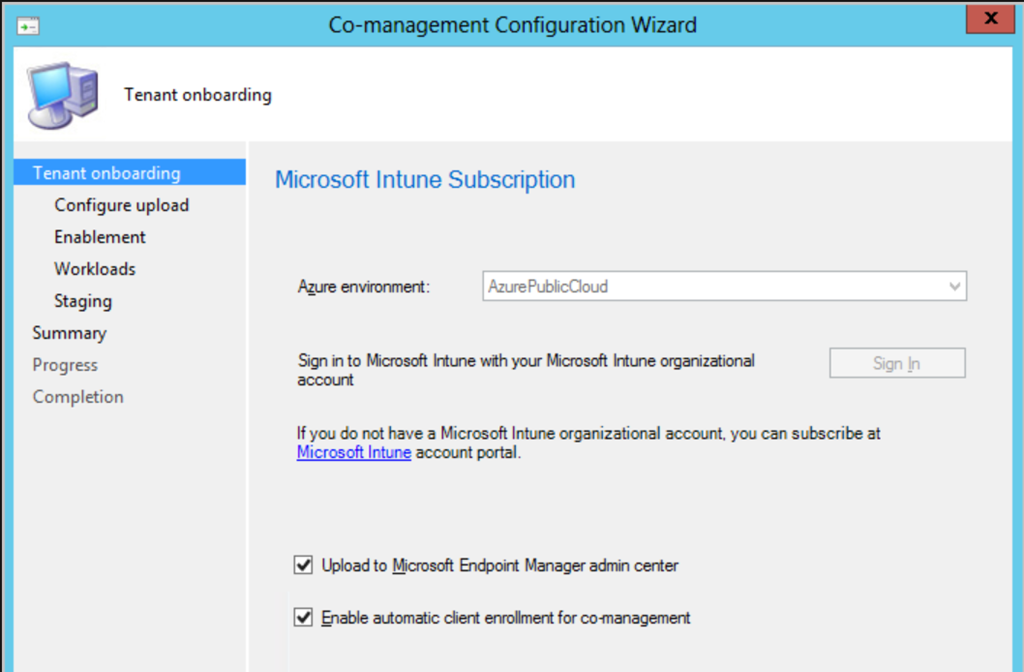
Task: Click the Completion step in the sidebar
Action: coord(78,397)
